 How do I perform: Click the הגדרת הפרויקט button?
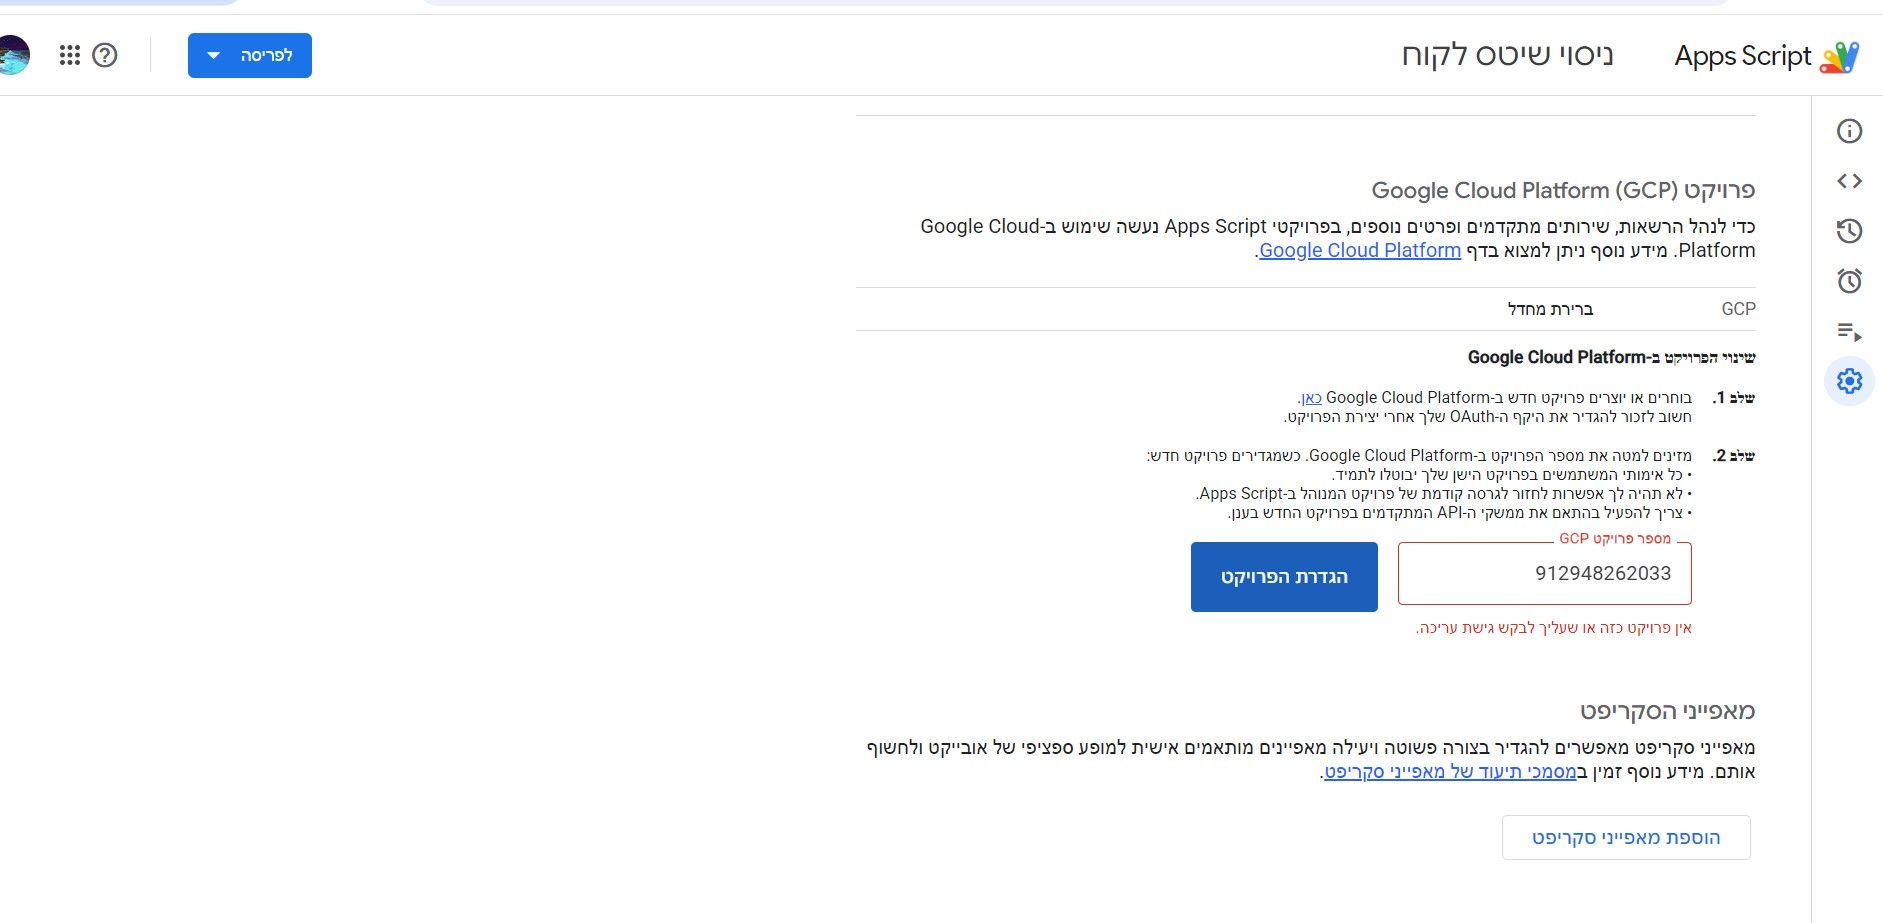[x=1284, y=577]
